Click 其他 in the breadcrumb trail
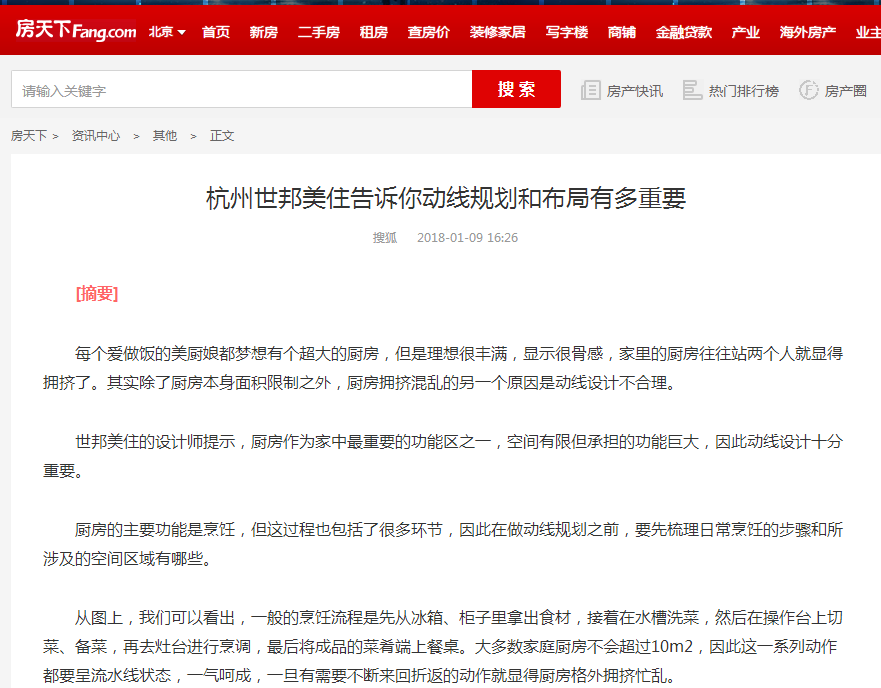The height and width of the screenshot is (688, 881). [165, 135]
